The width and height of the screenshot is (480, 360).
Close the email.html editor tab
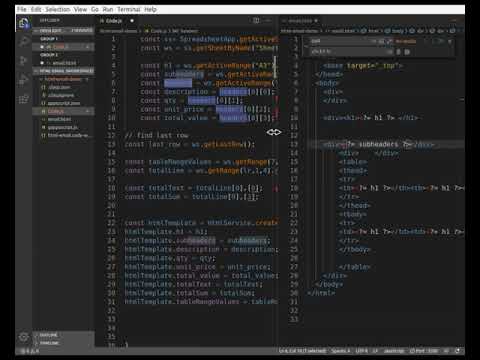click(x=316, y=21)
